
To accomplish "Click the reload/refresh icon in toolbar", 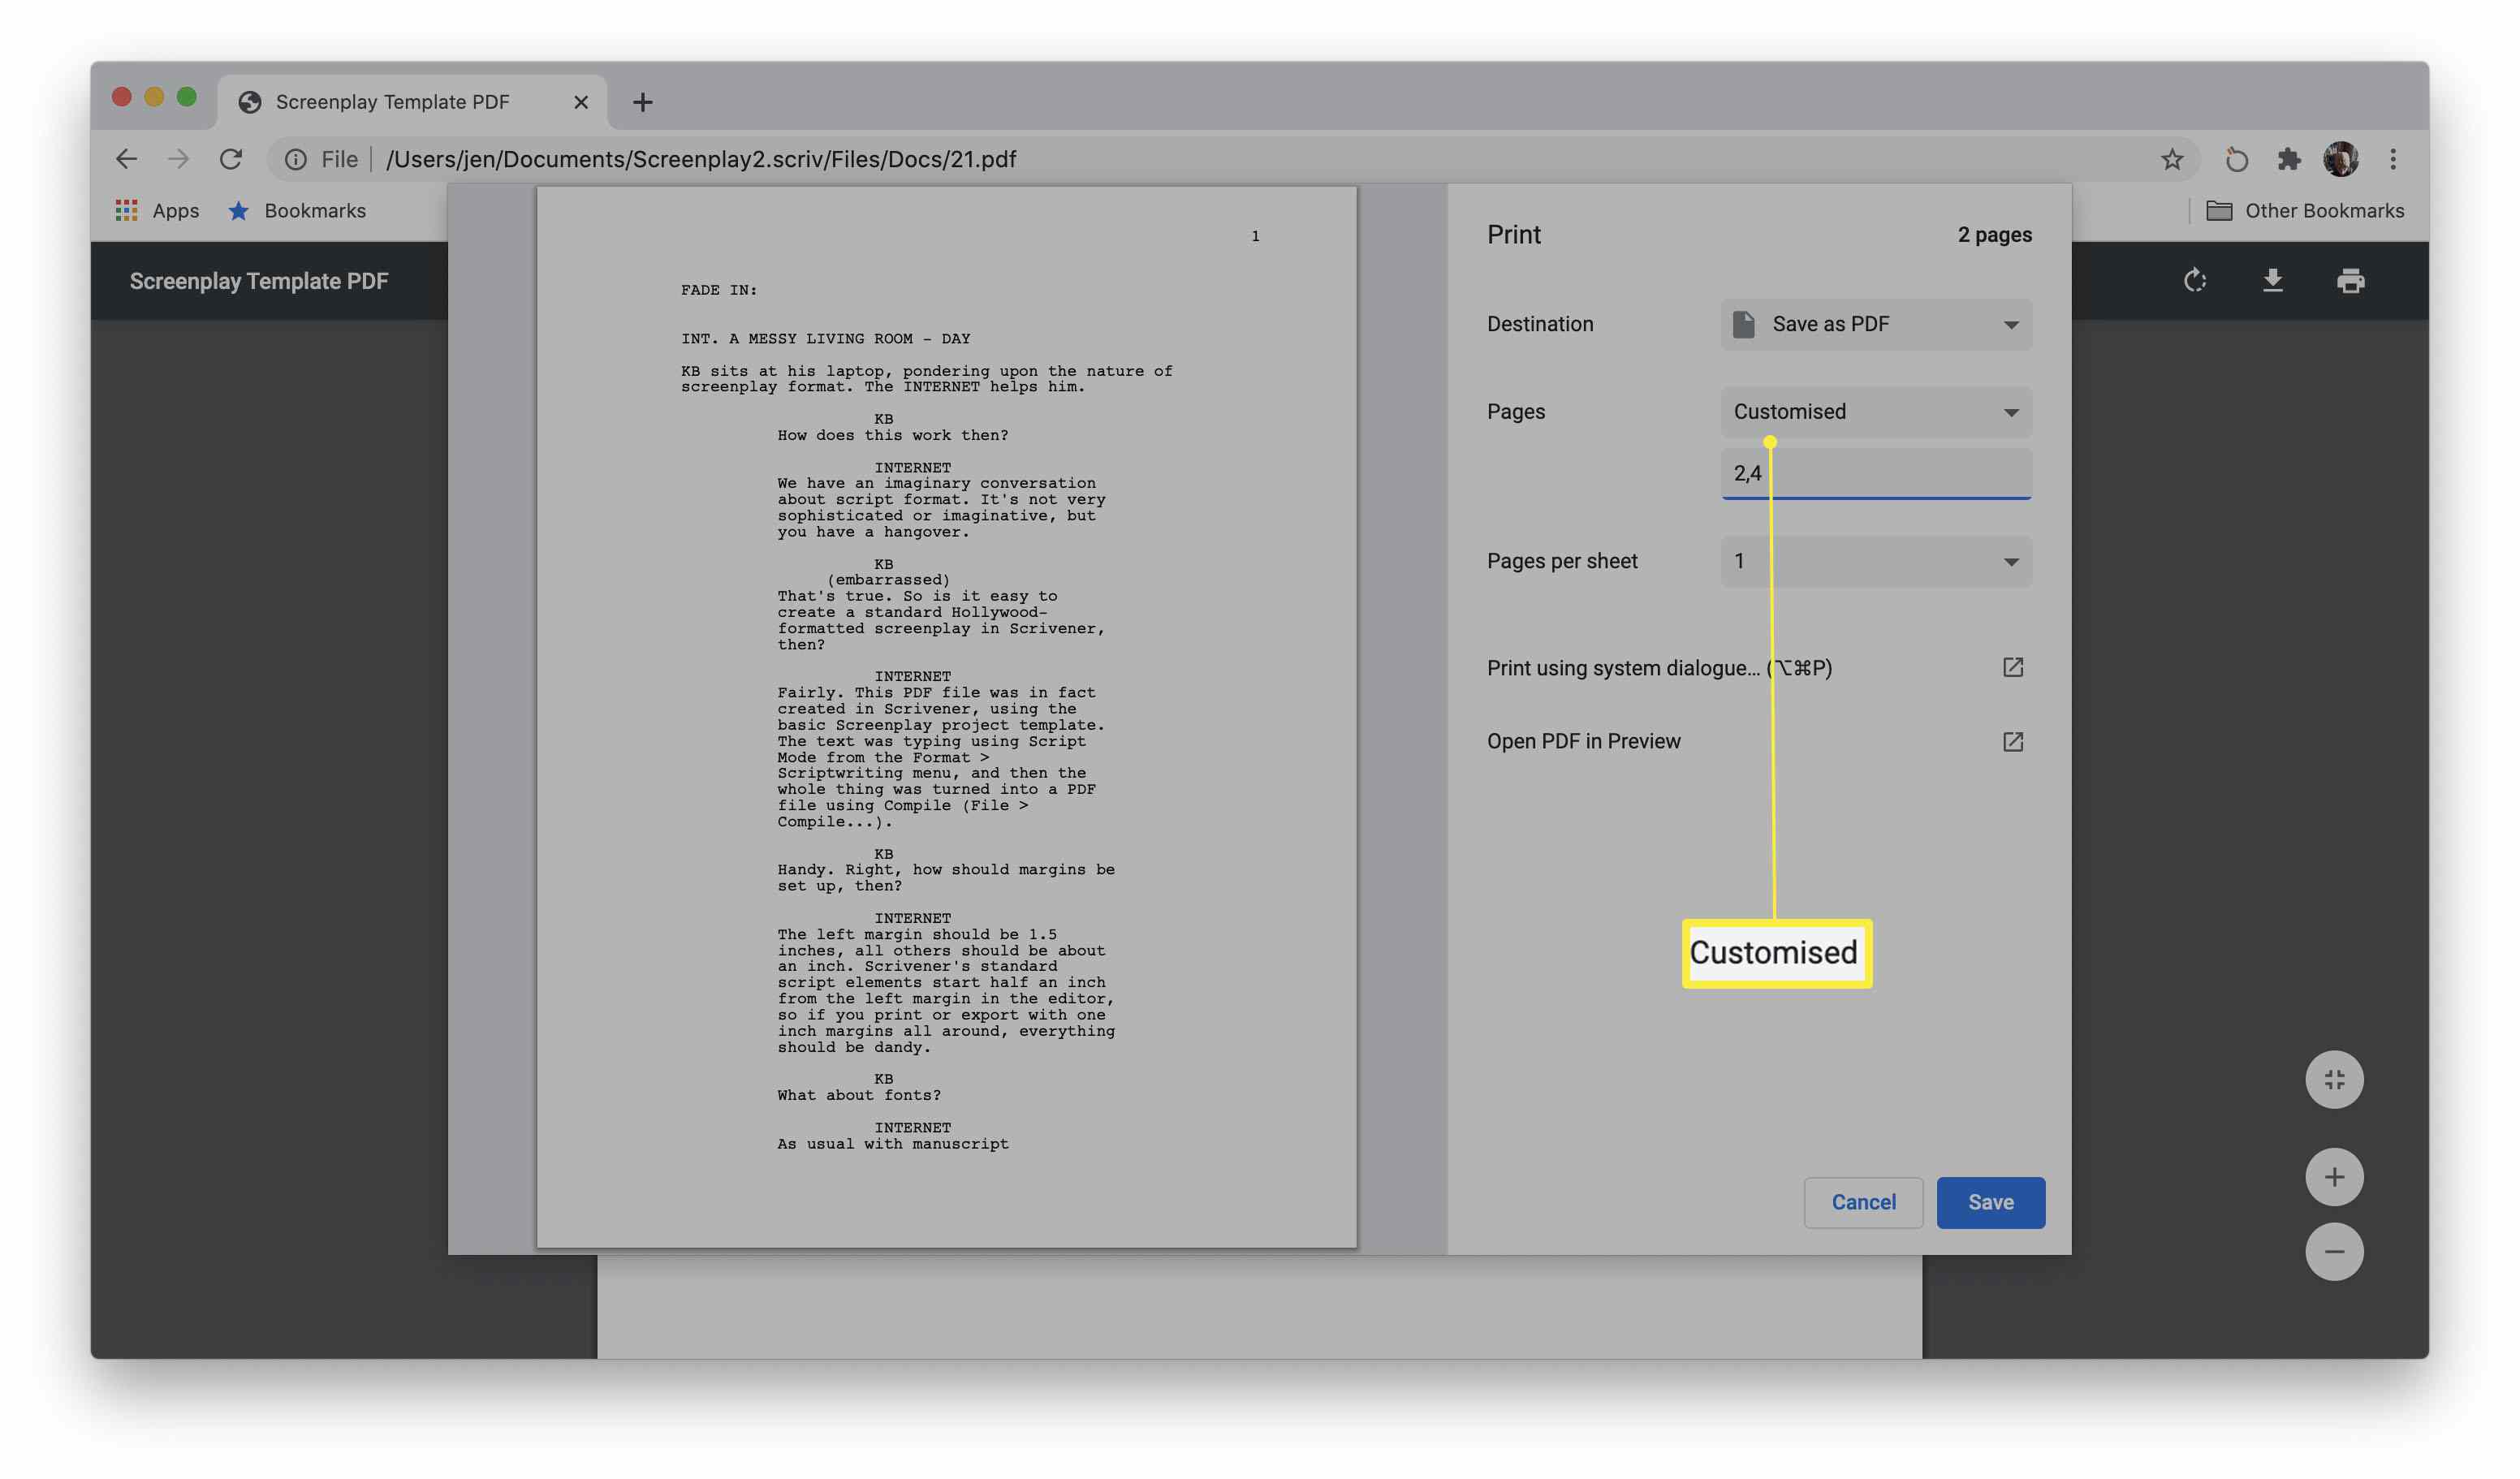I will point(229,160).
